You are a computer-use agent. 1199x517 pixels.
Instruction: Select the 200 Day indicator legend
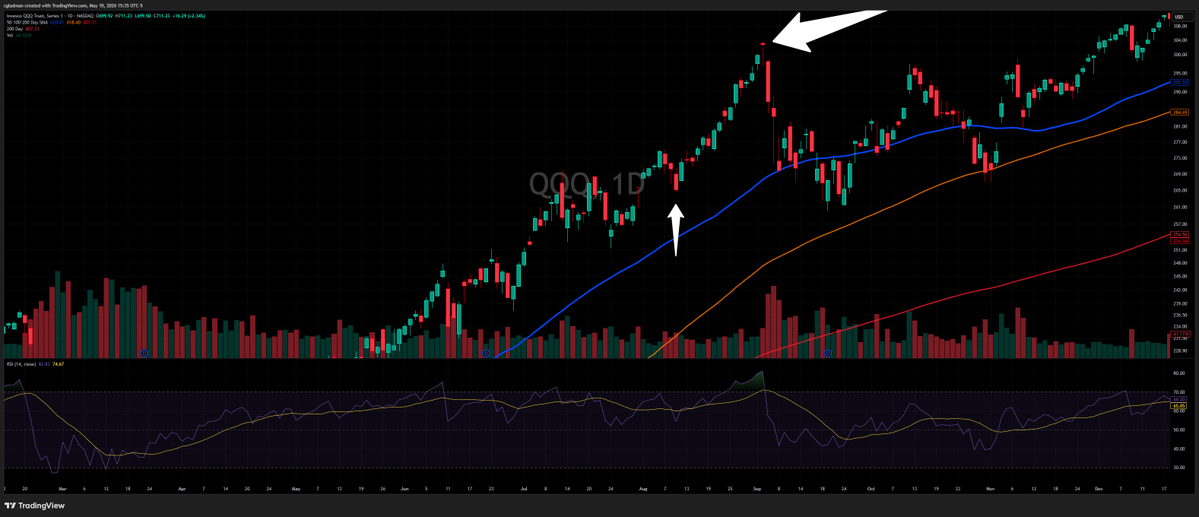click(x=15, y=29)
